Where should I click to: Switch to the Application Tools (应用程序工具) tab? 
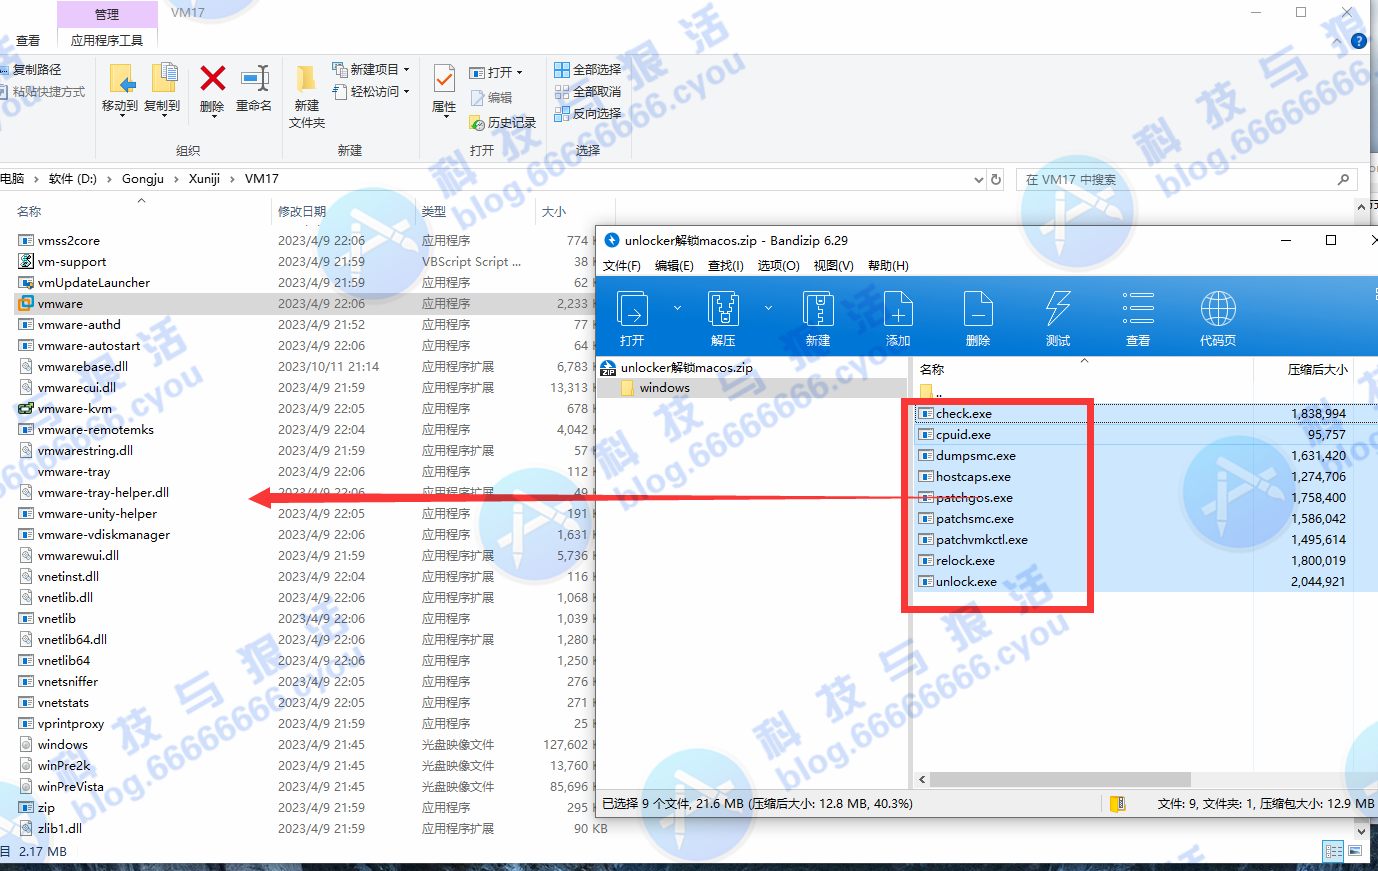[107, 40]
